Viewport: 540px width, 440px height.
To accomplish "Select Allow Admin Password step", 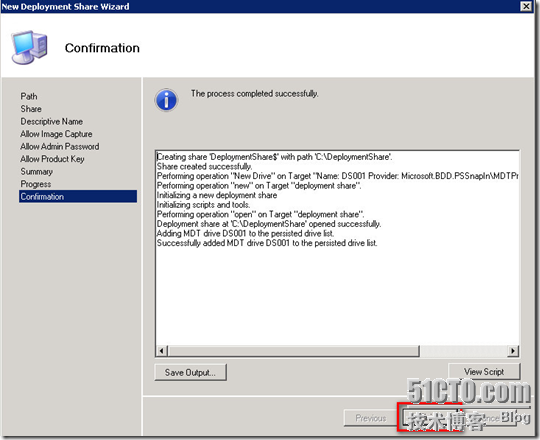I will [60, 146].
